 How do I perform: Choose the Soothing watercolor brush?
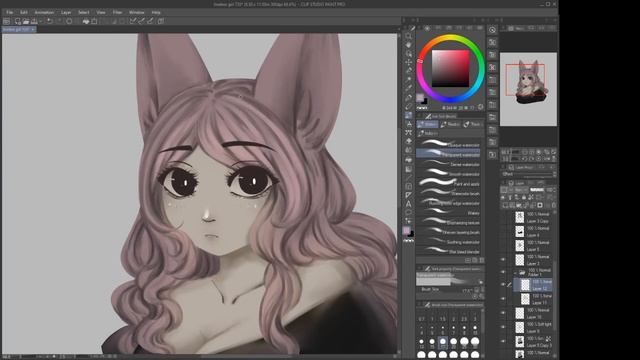tap(448, 242)
